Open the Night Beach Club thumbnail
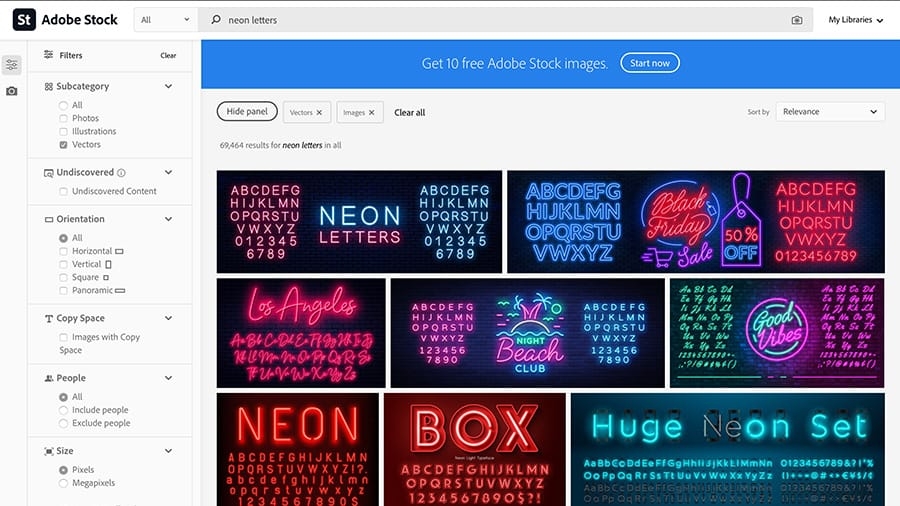 (527, 333)
